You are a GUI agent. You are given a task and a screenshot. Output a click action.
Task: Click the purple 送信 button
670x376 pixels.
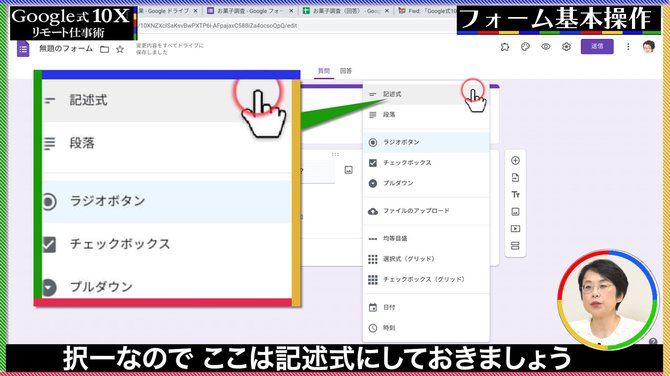point(597,47)
